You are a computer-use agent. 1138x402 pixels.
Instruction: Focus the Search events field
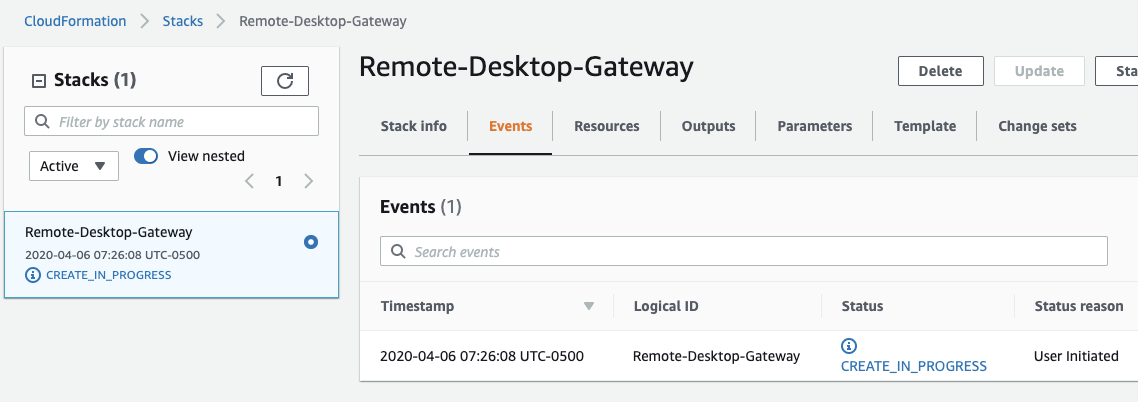pos(744,251)
